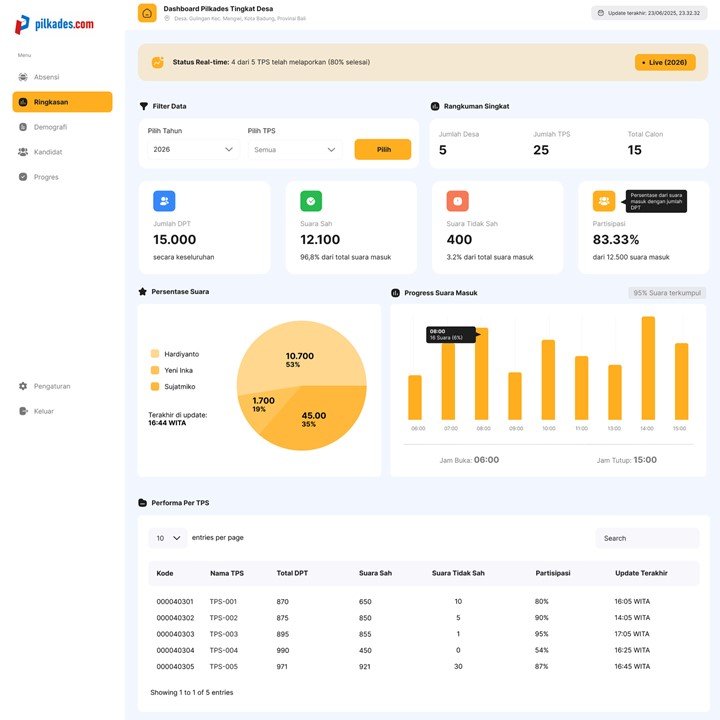720x720 pixels.
Task: Click the 14:00 bar in chart
Action: click(x=648, y=368)
